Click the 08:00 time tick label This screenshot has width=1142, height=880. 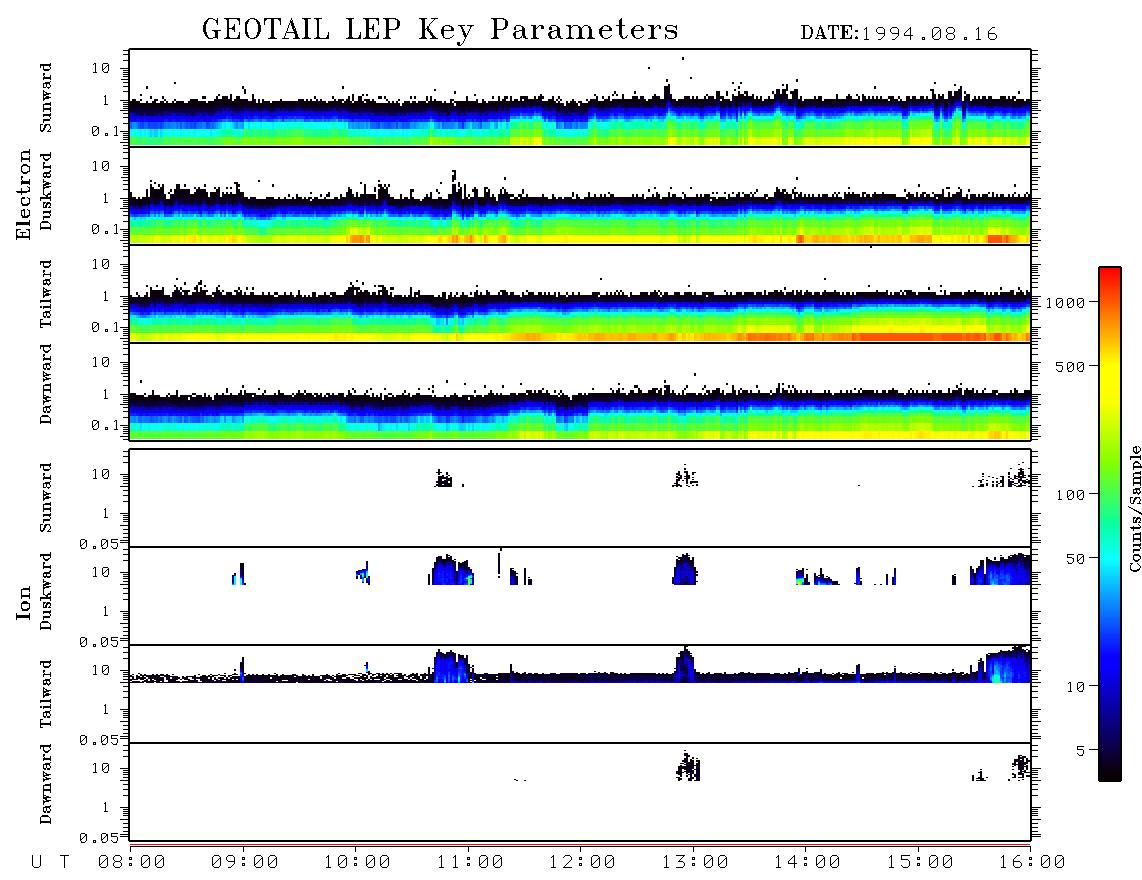pyautogui.click(x=132, y=863)
